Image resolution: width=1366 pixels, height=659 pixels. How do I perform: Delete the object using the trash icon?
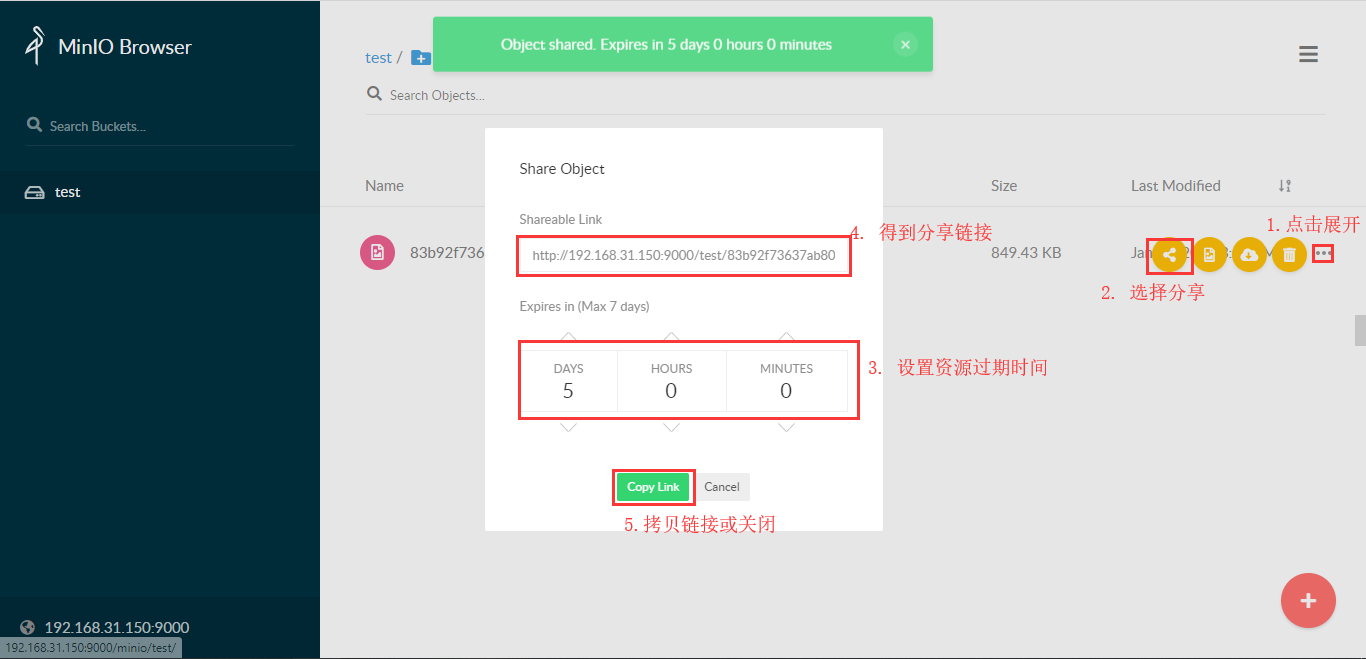(1289, 255)
